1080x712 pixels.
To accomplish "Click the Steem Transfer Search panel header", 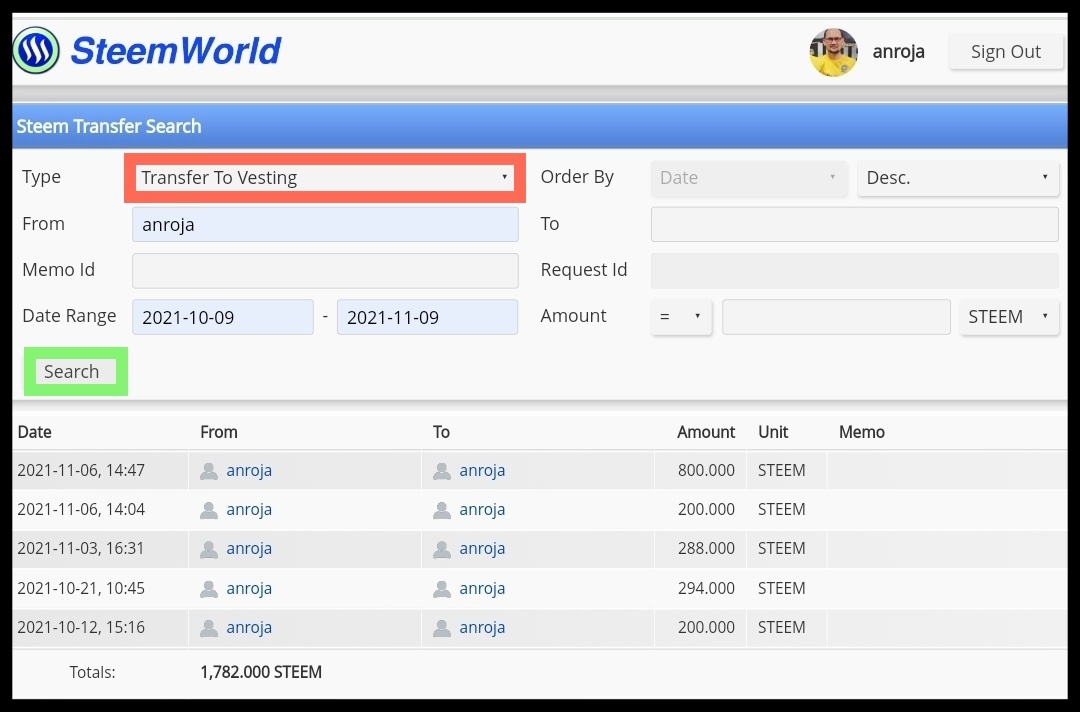I will (x=539, y=126).
